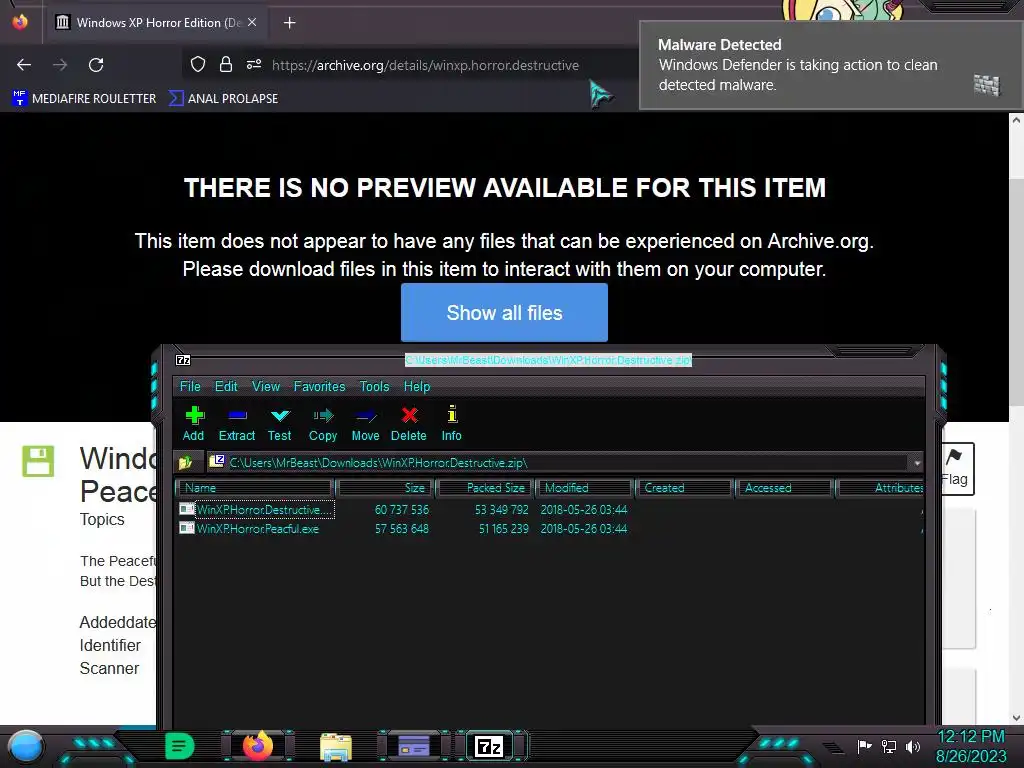Open the Info tool in 7-Zip

(451, 423)
